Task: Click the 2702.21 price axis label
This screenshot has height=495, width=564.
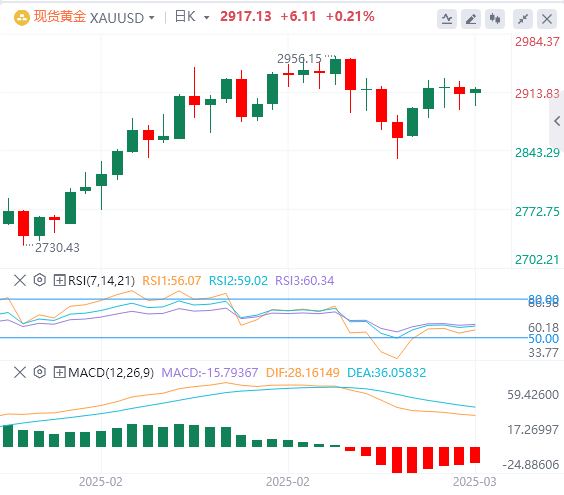Action: pos(537,259)
